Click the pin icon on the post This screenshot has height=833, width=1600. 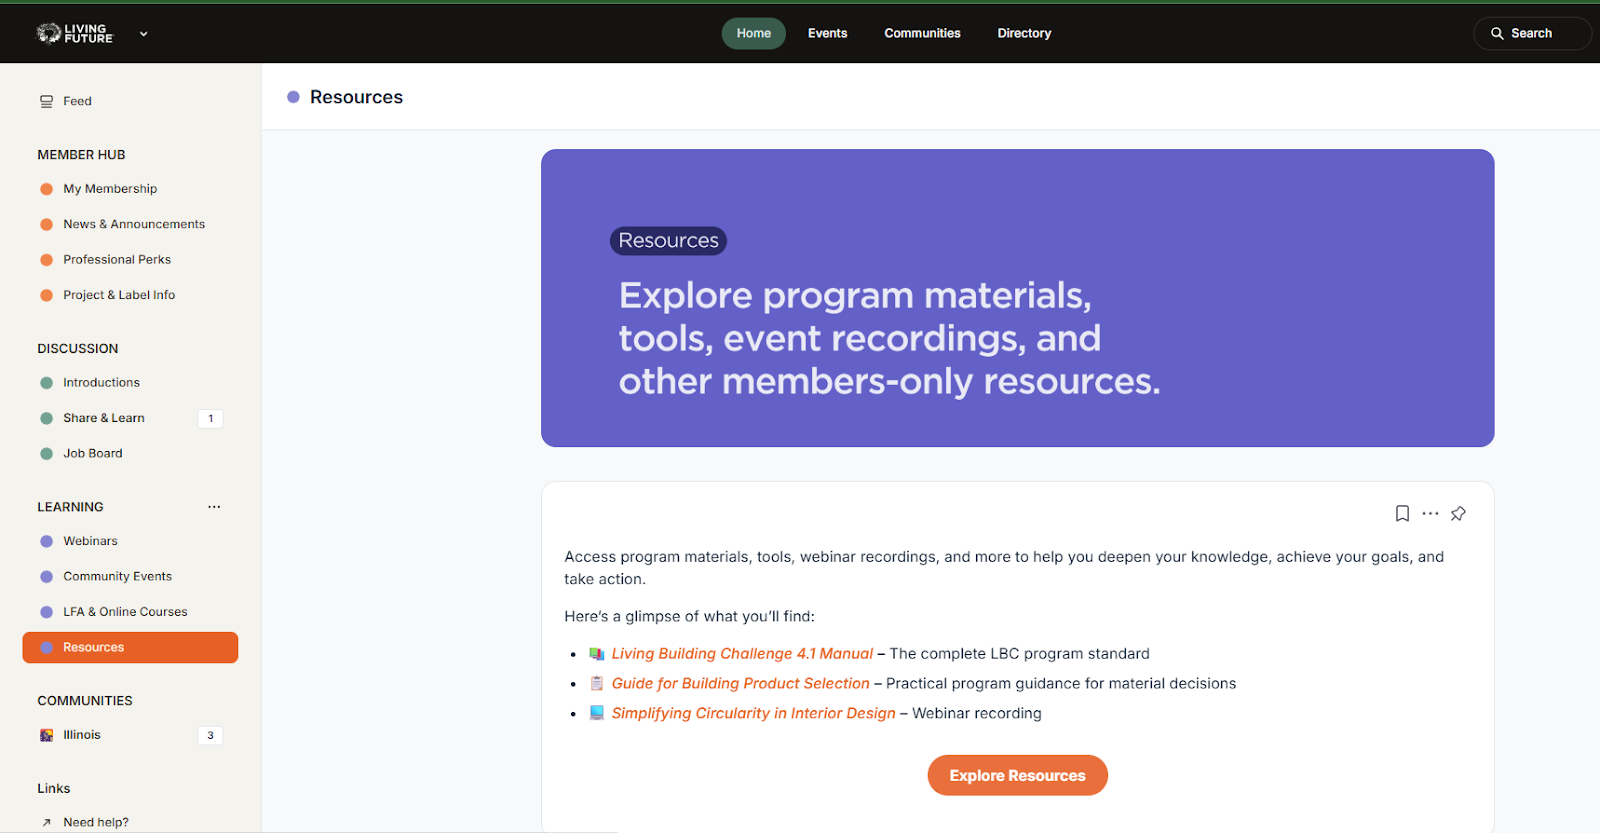pyautogui.click(x=1458, y=514)
